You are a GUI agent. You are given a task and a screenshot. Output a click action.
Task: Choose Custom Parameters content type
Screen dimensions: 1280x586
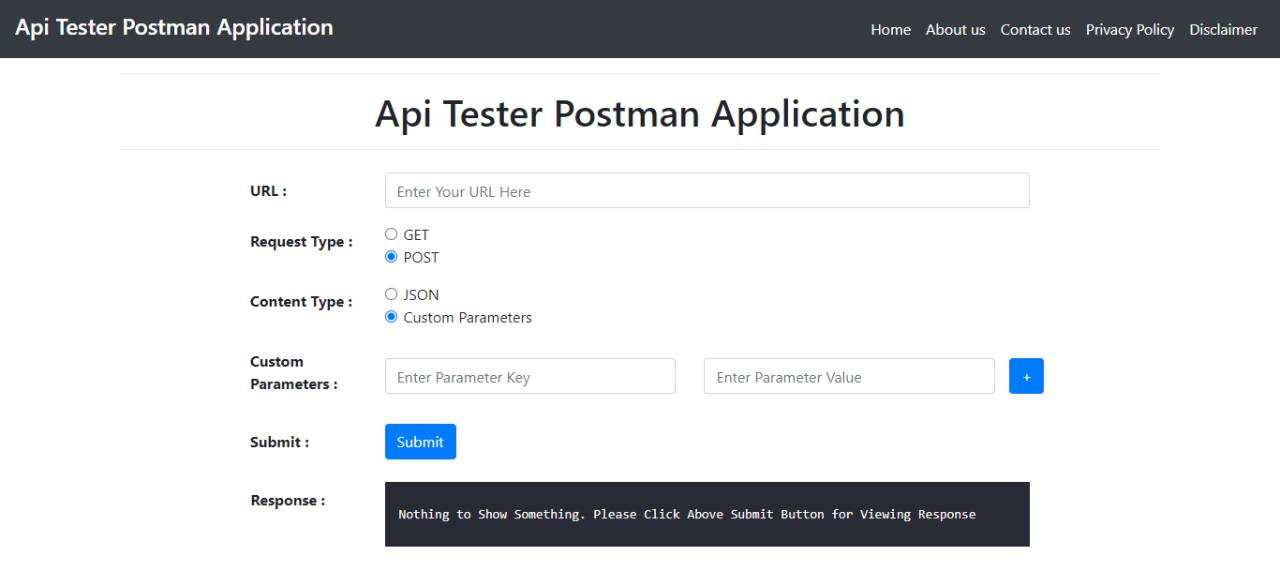pyautogui.click(x=391, y=317)
